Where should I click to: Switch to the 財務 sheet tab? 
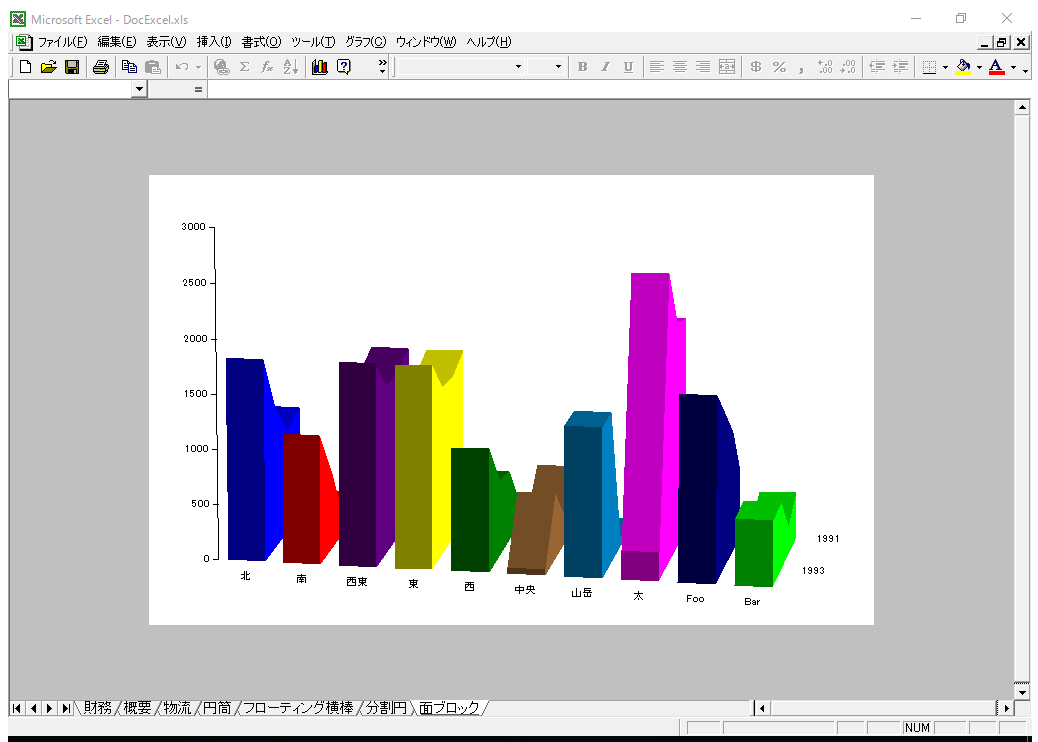(x=98, y=708)
